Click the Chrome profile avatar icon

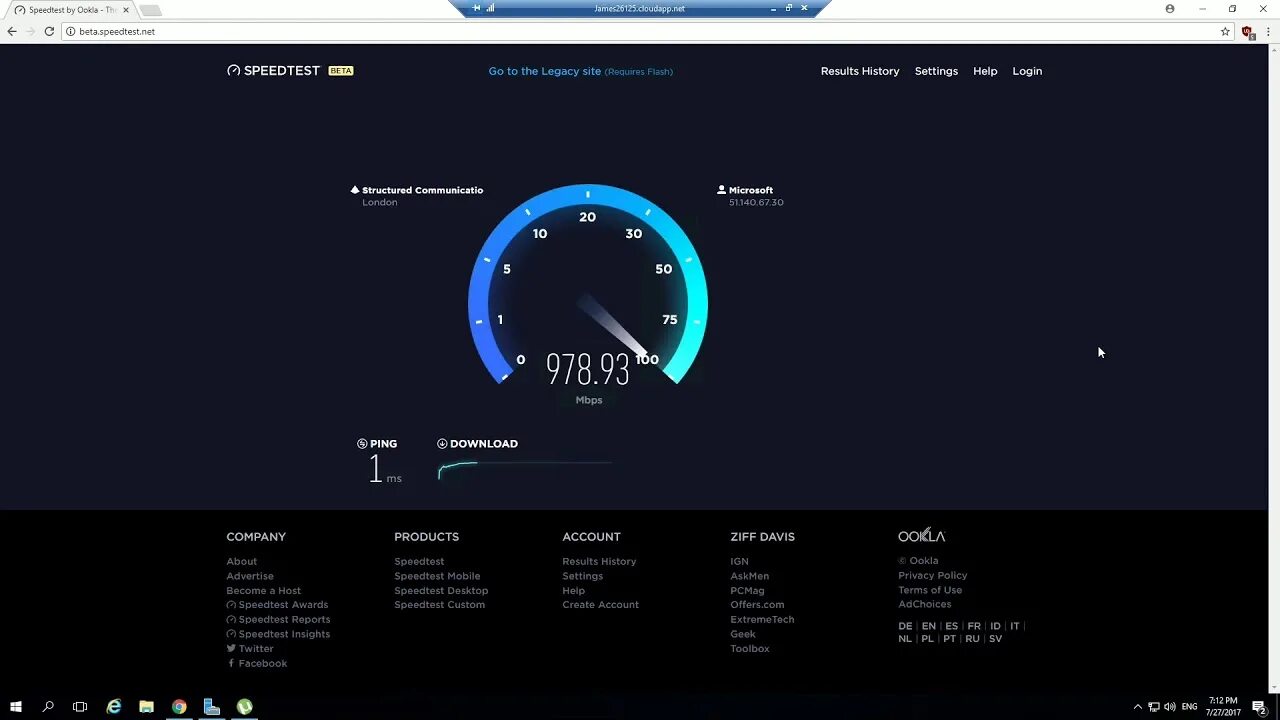pos(1170,8)
